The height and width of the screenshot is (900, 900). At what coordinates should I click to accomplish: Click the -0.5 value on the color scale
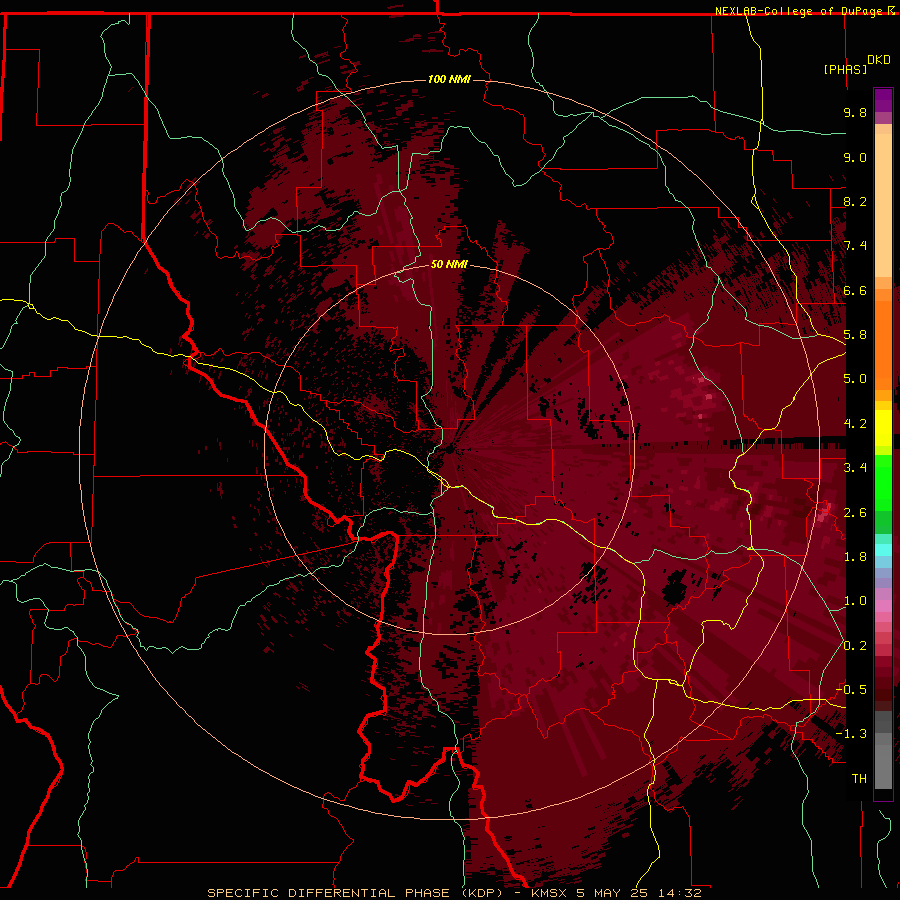click(x=851, y=690)
